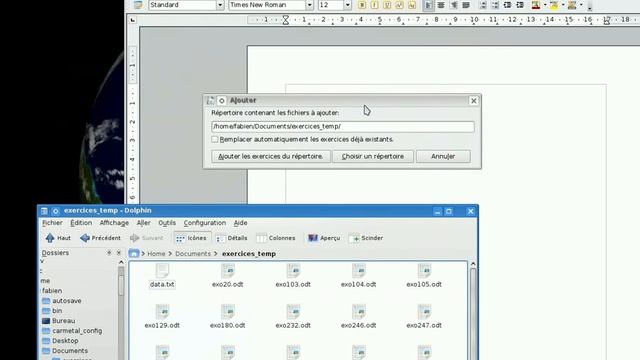Toggle Aperçu preview in Dolphin
Screen dimensions: 640x360
(x=324, y=238)
